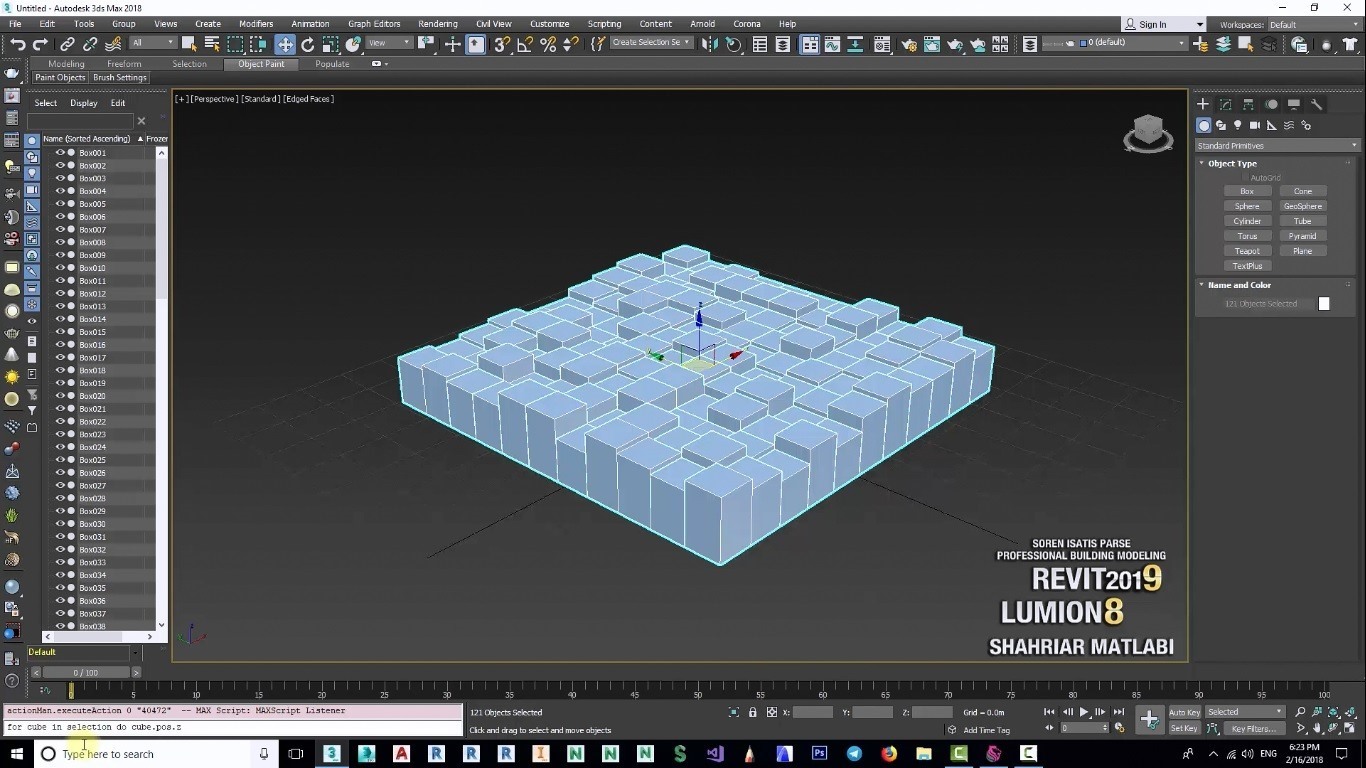Click the time slider 0 / 100 handle
Image resolution: width=1366 pixels, height=768 pixels.
tap(86, 673)
